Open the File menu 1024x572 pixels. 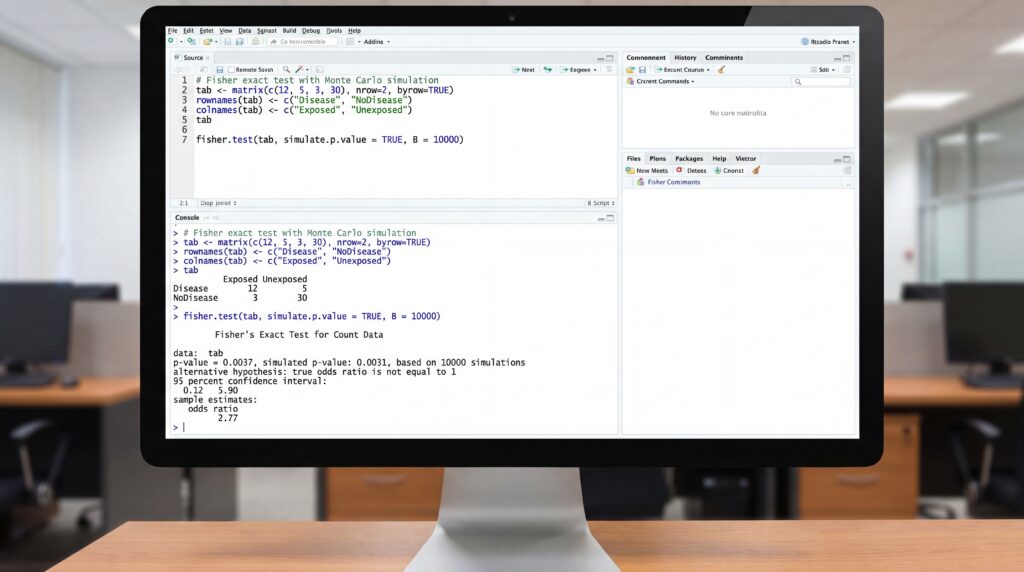click(x=172, y=31)
